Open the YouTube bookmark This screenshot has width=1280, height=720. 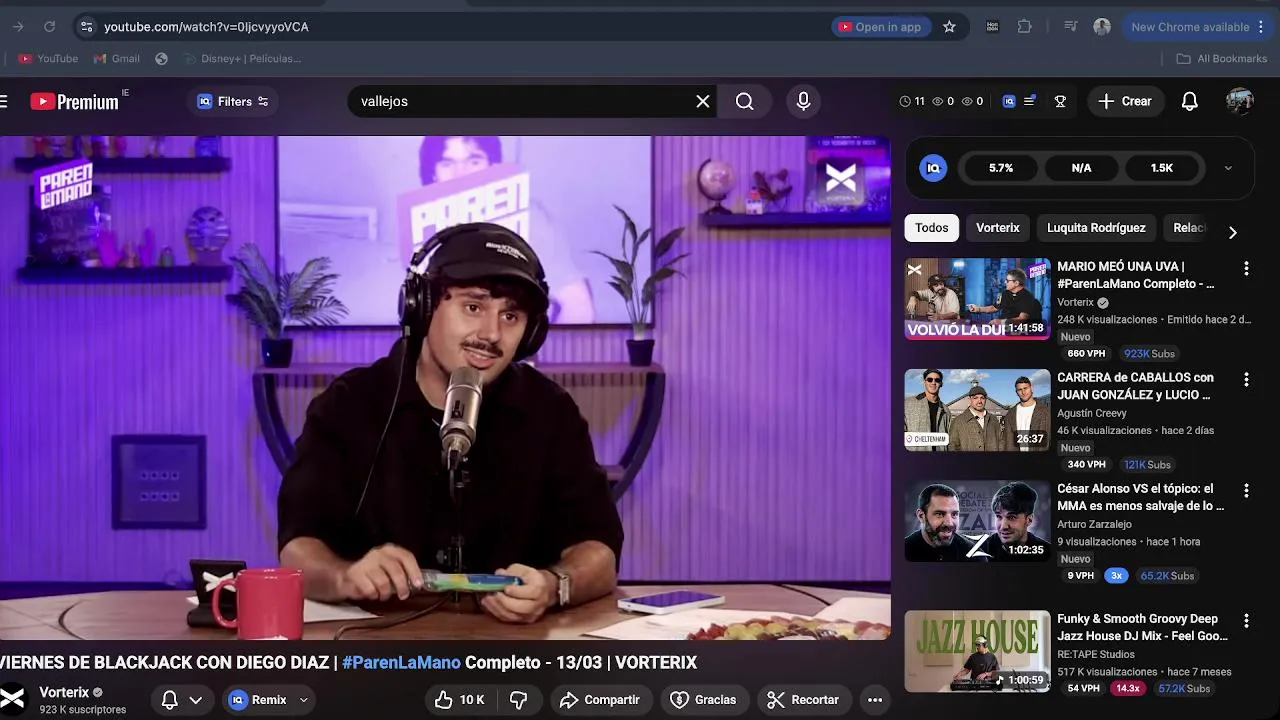coord(48,59)
